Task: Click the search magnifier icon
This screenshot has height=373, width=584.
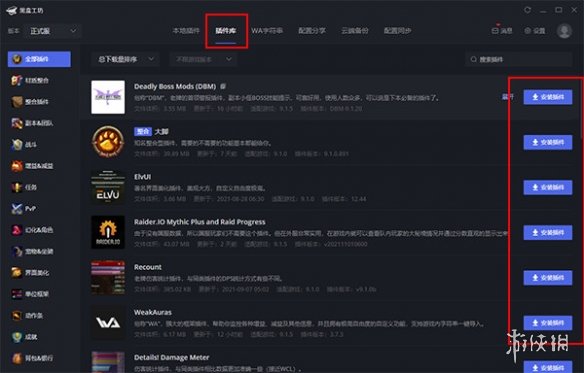Action: (x=473, y=59)
